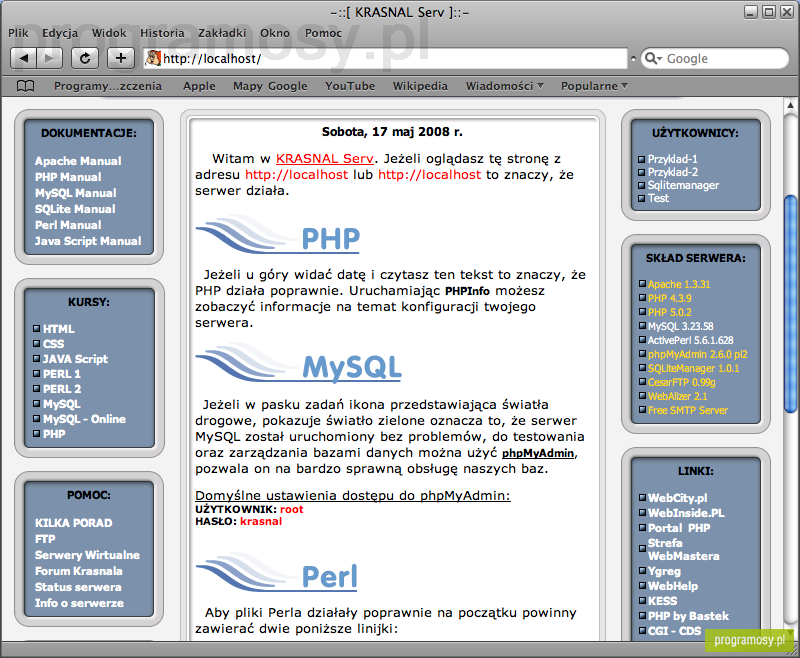The height and width of the screenshot is (658, 800).
Task: Open the Widok menu
Action: (x=109, y=33)
